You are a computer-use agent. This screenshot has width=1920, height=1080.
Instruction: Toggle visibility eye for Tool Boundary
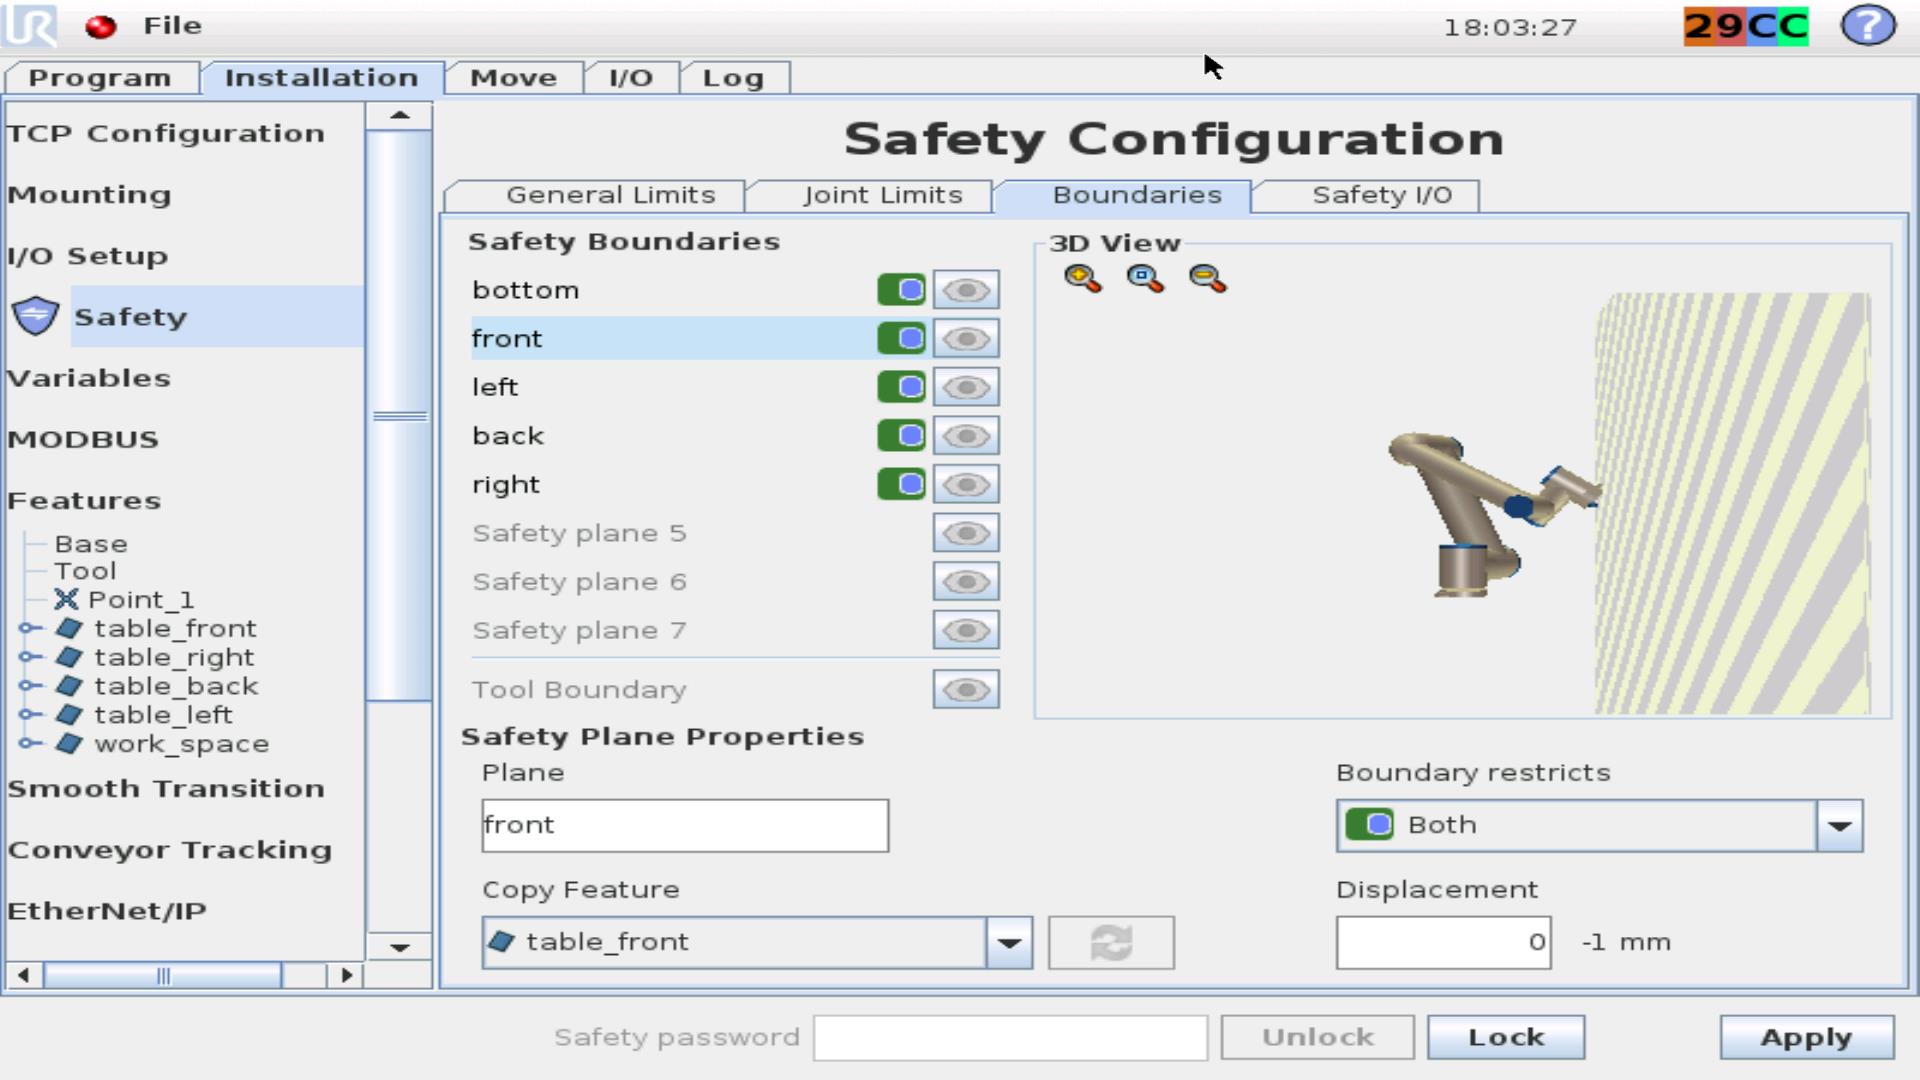coord(965,690)
